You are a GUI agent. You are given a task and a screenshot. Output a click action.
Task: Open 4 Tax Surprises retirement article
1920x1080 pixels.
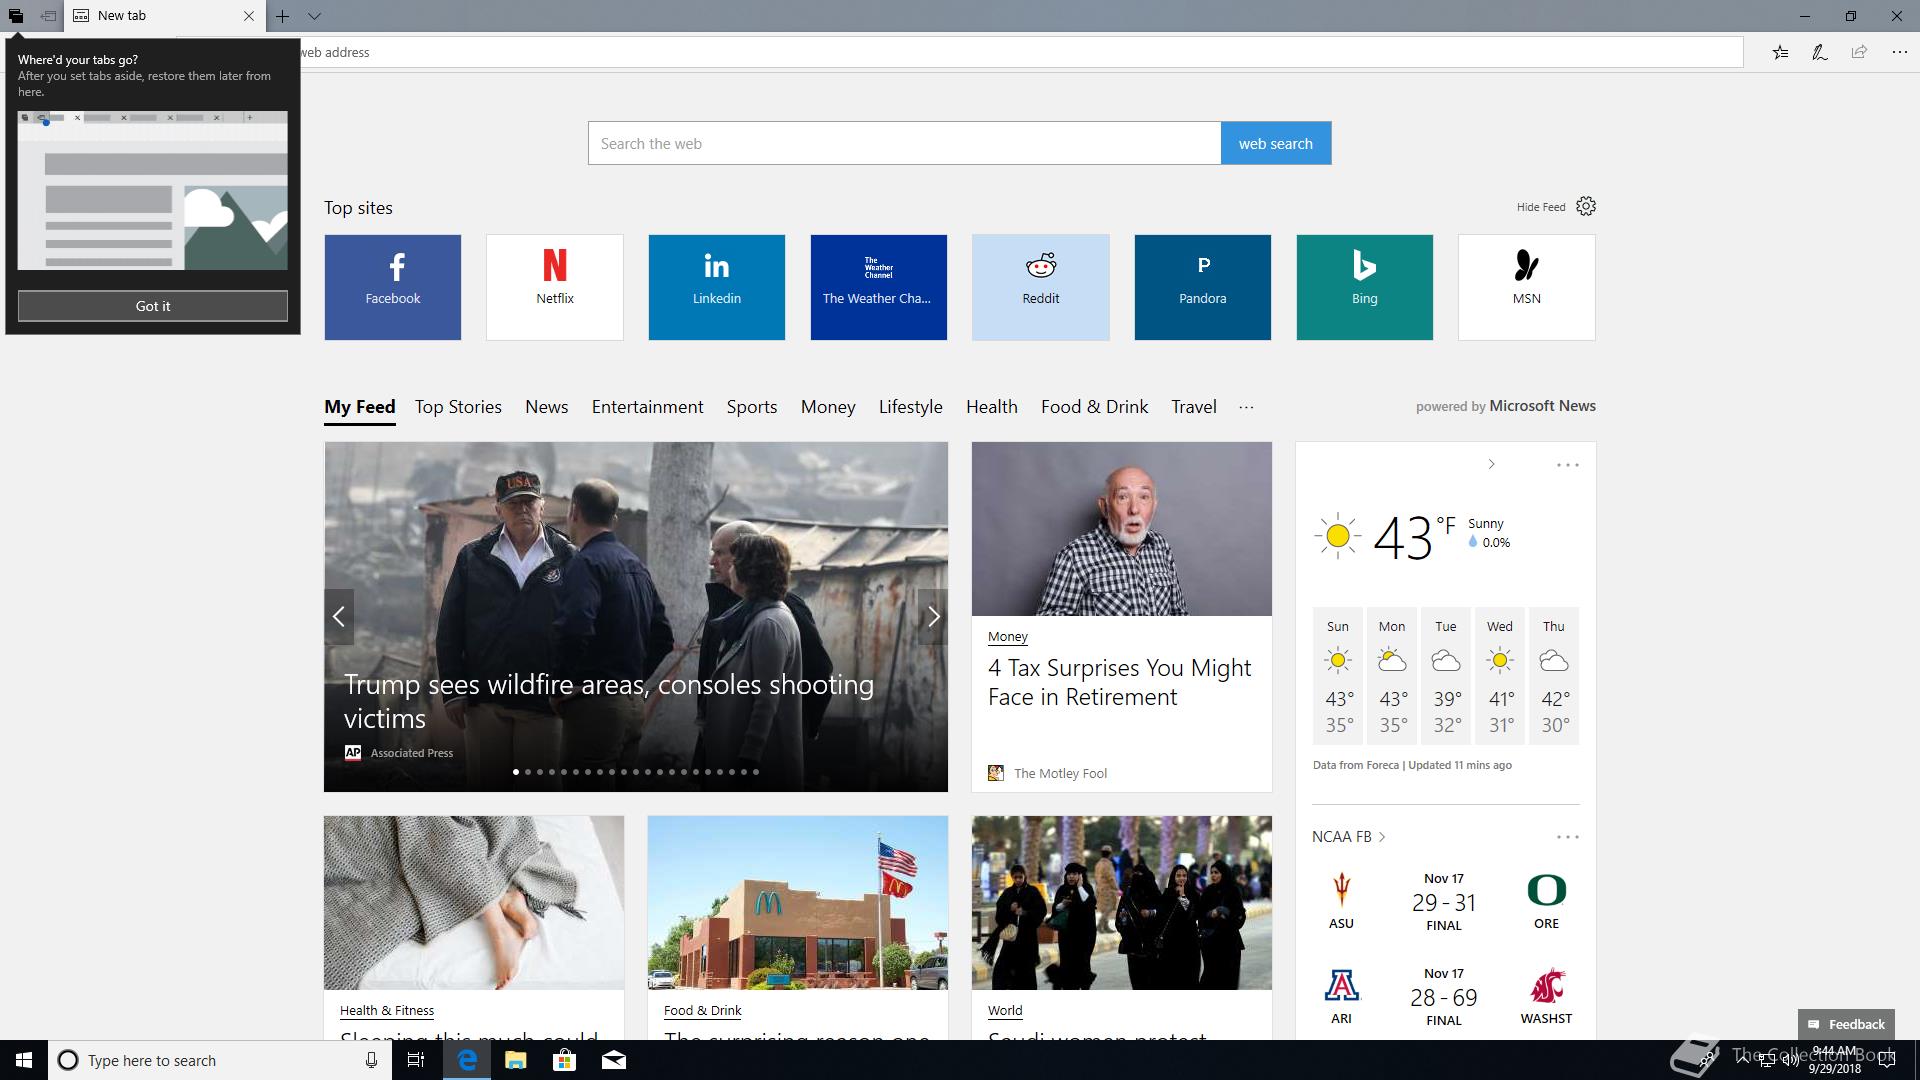1120,682
